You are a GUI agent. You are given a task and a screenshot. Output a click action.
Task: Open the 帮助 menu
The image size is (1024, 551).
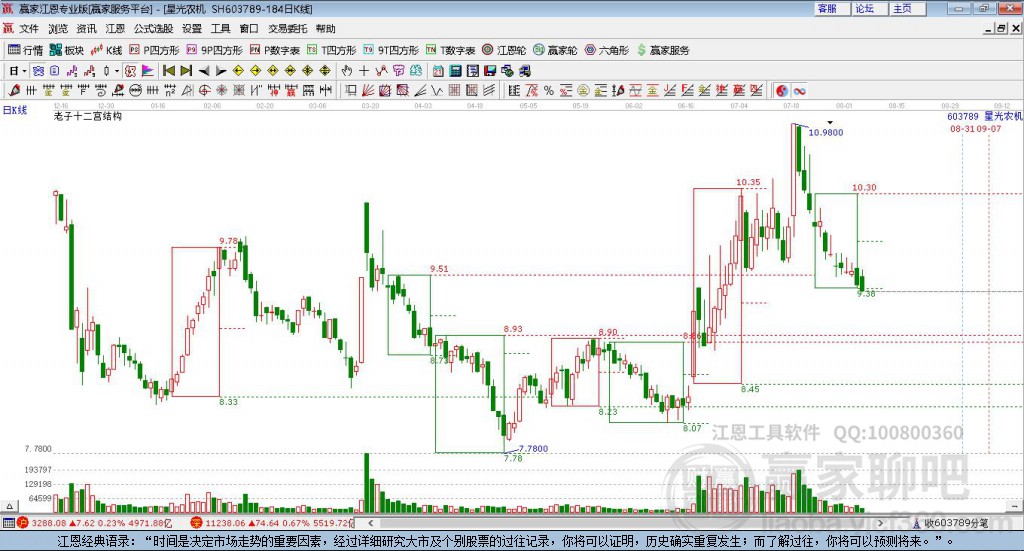[x=325, y=29]
